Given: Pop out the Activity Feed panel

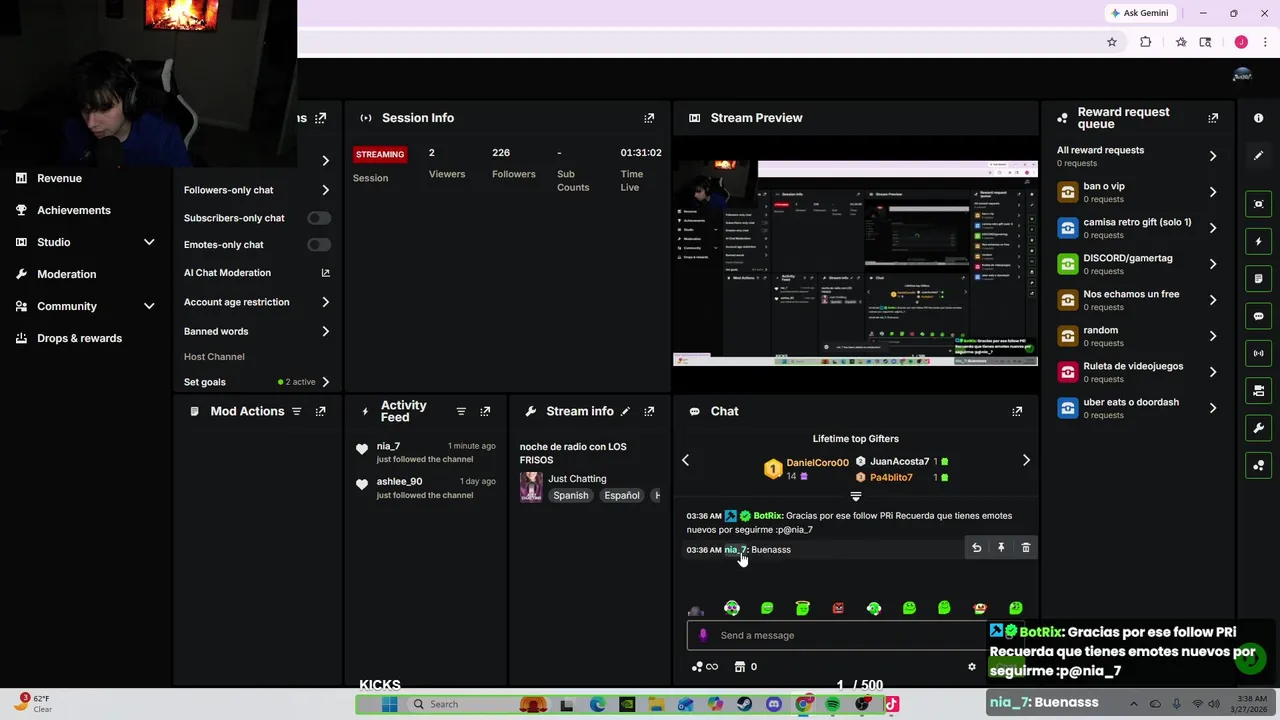Looking at the screenshot, I should tap(485, 411).
